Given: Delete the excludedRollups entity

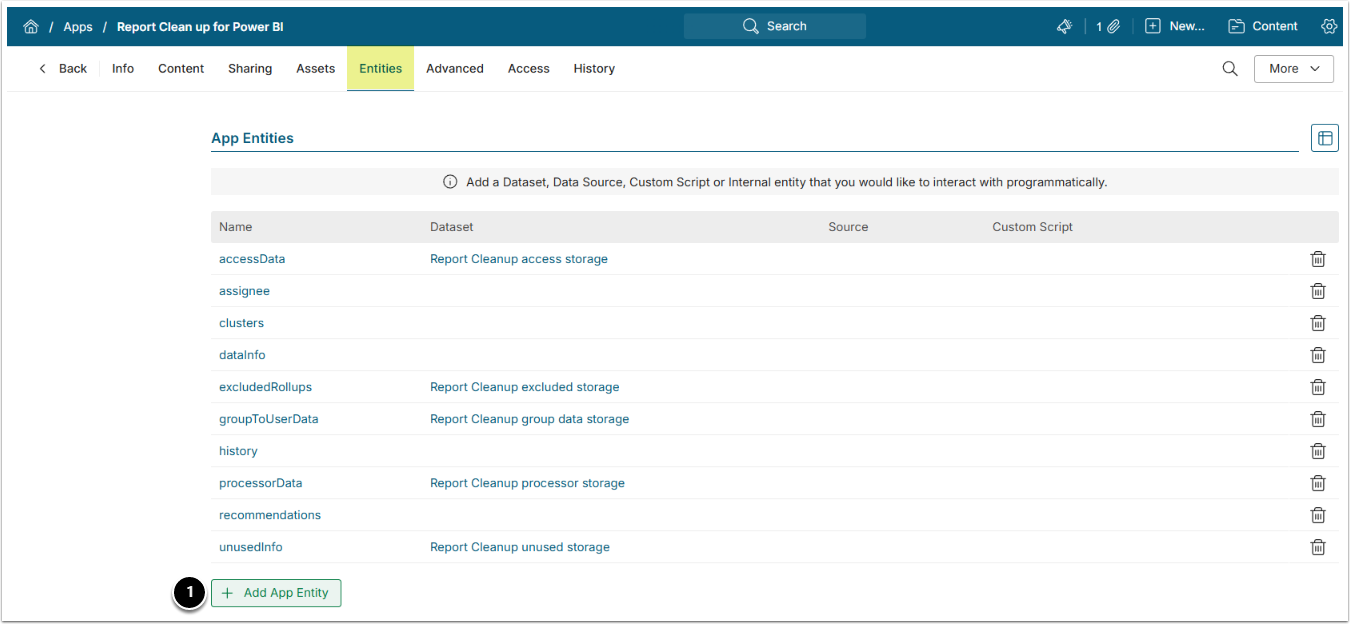Looking at the screenshot, I should (1318, 387).
